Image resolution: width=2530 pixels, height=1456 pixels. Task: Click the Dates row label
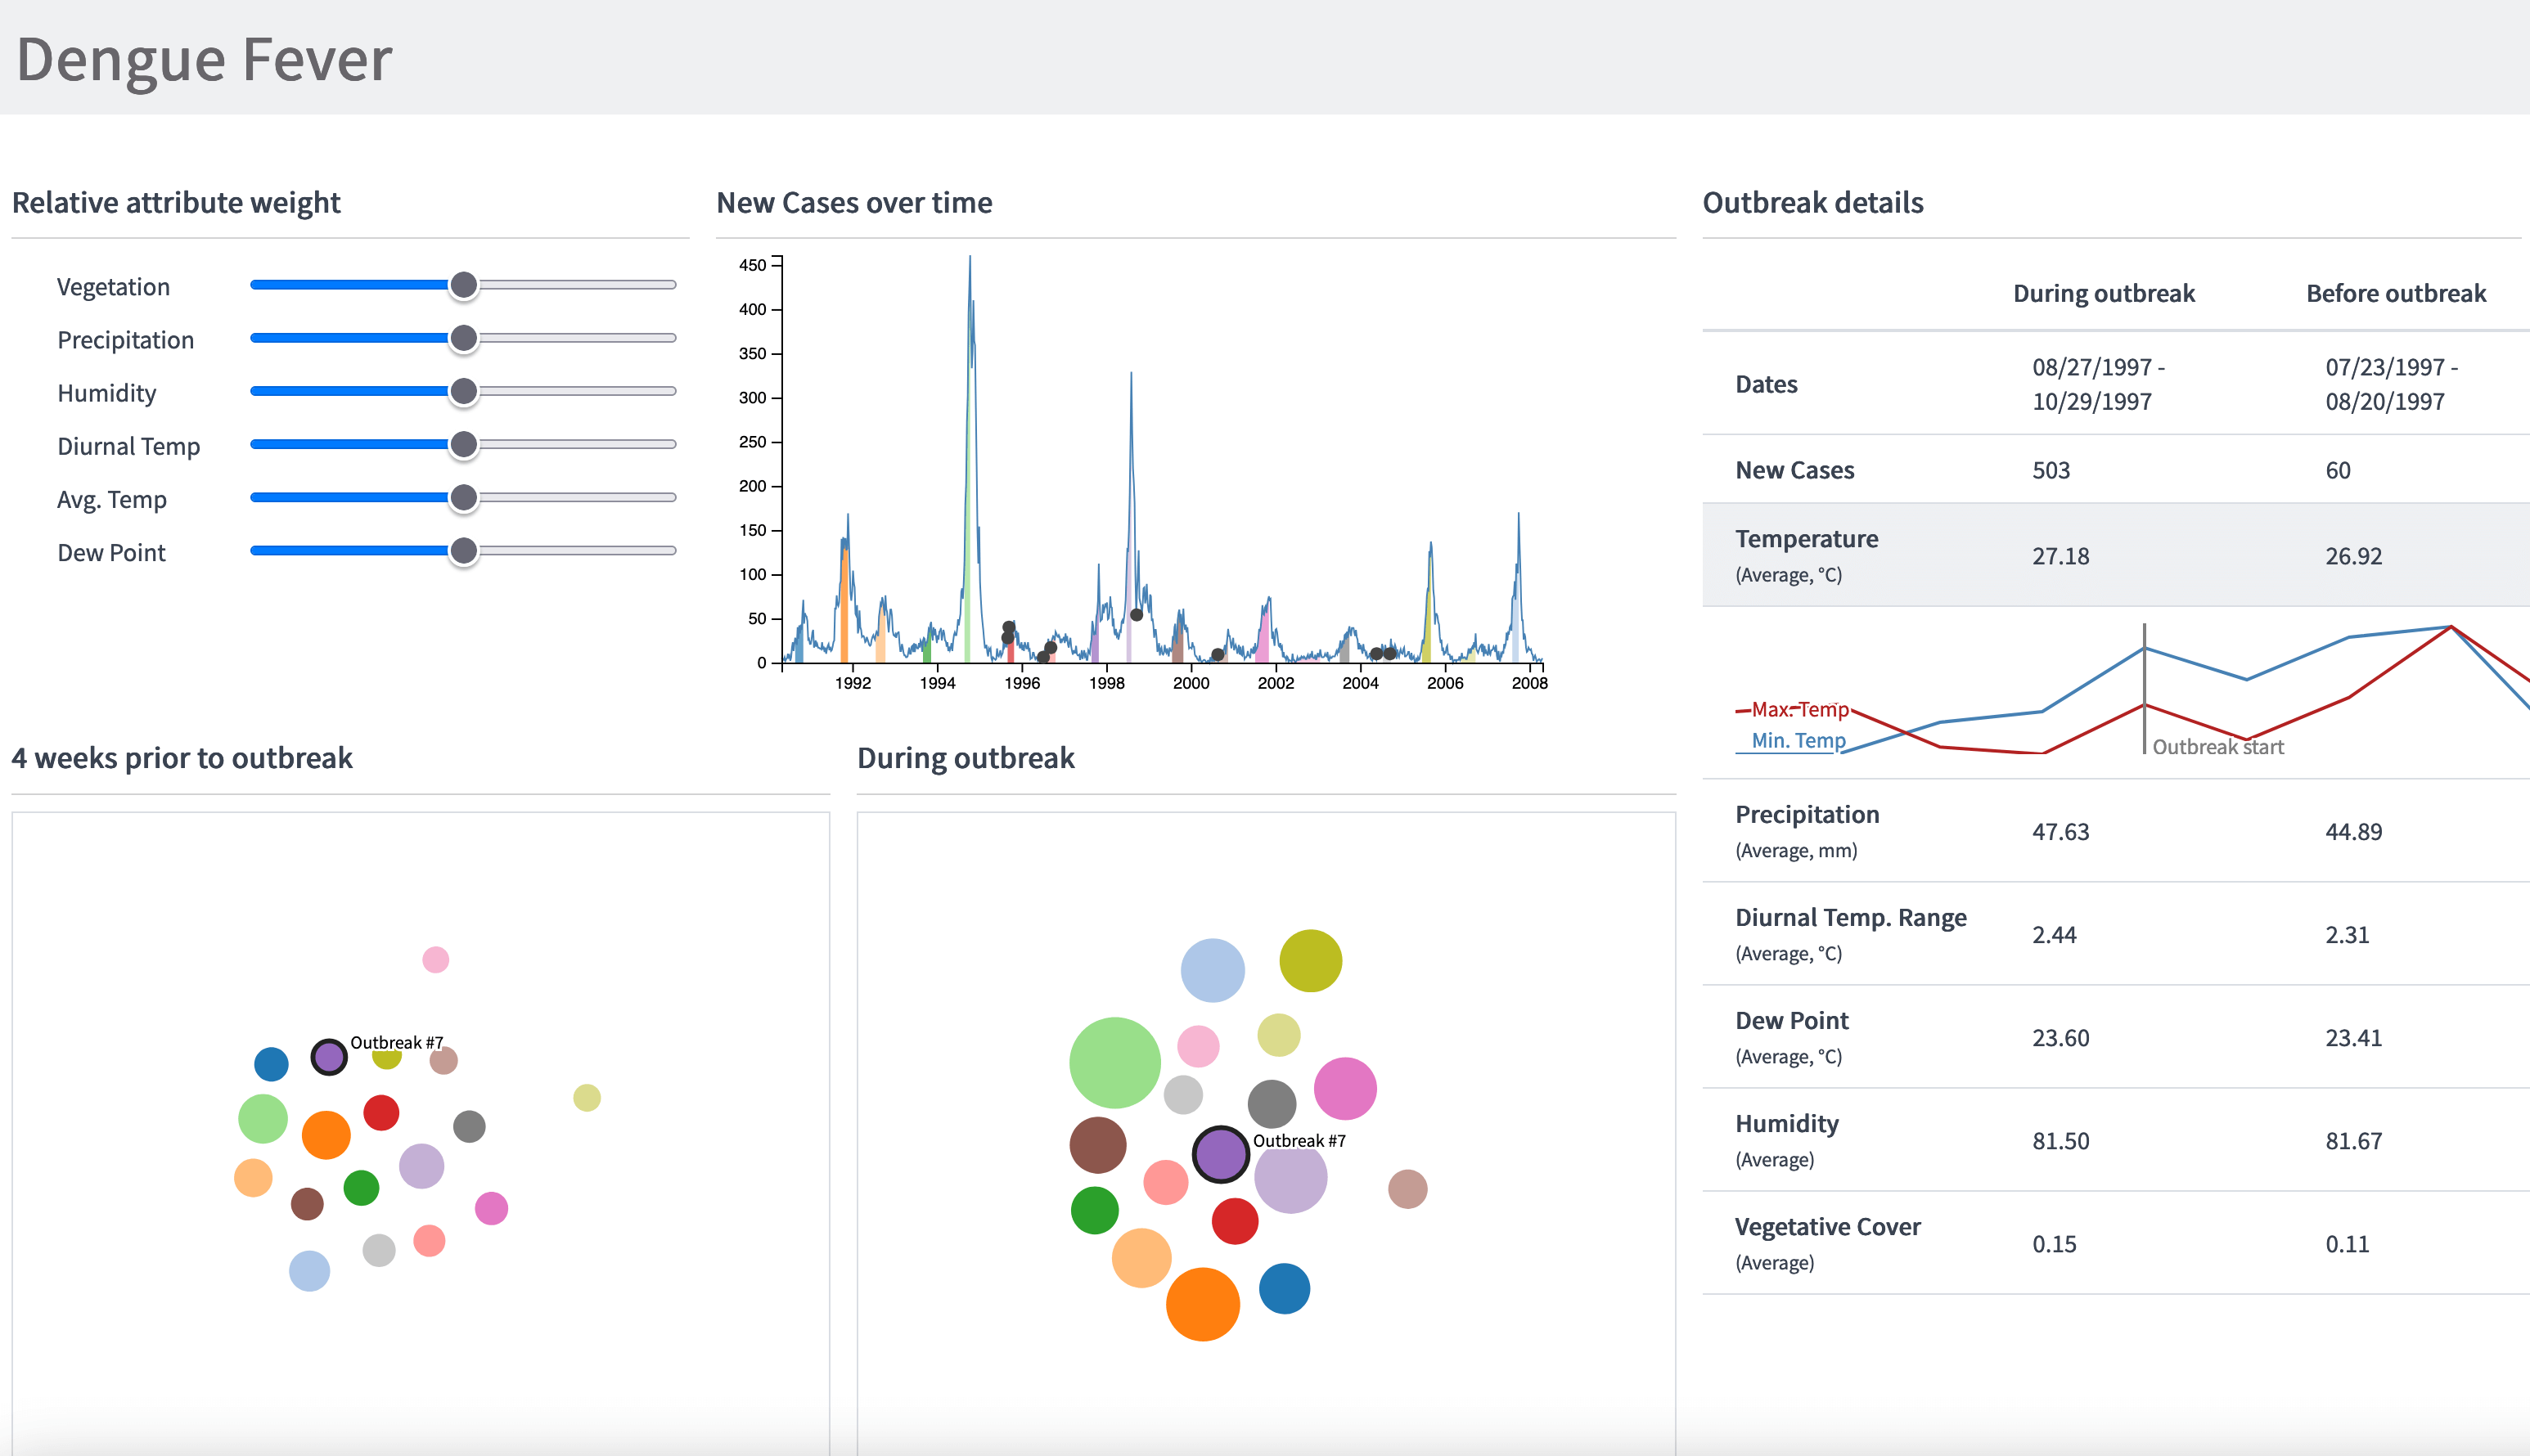click(1766, 384)
